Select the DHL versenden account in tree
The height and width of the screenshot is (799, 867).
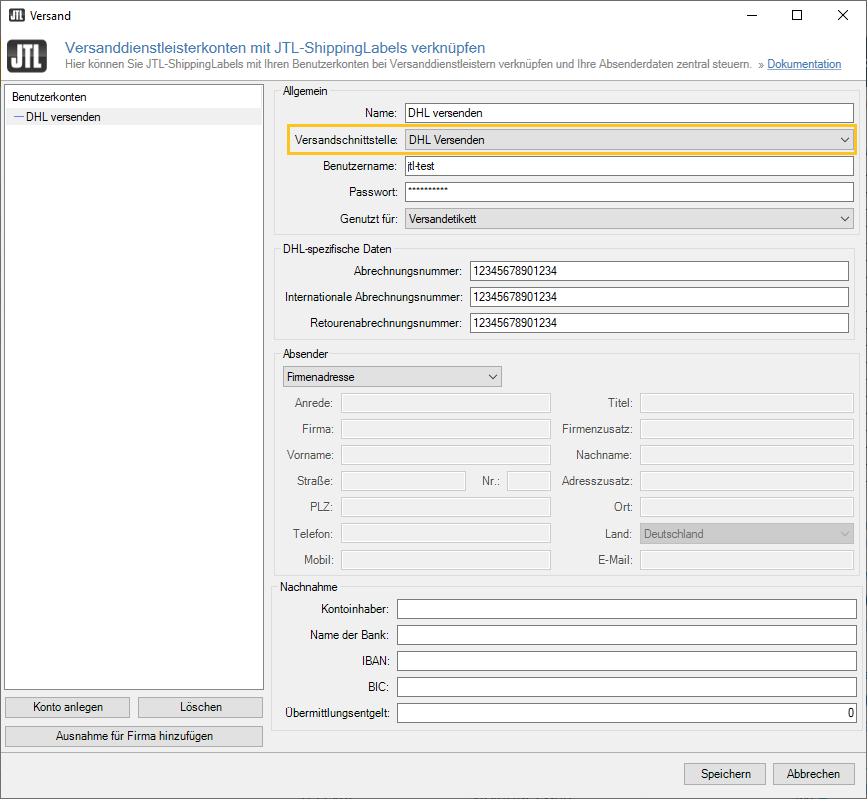(x=63, y=117)
